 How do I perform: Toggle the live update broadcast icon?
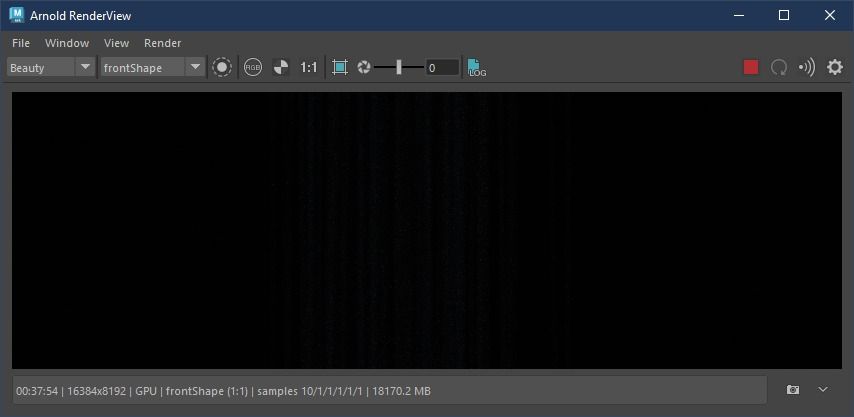[x=807, y=67]
